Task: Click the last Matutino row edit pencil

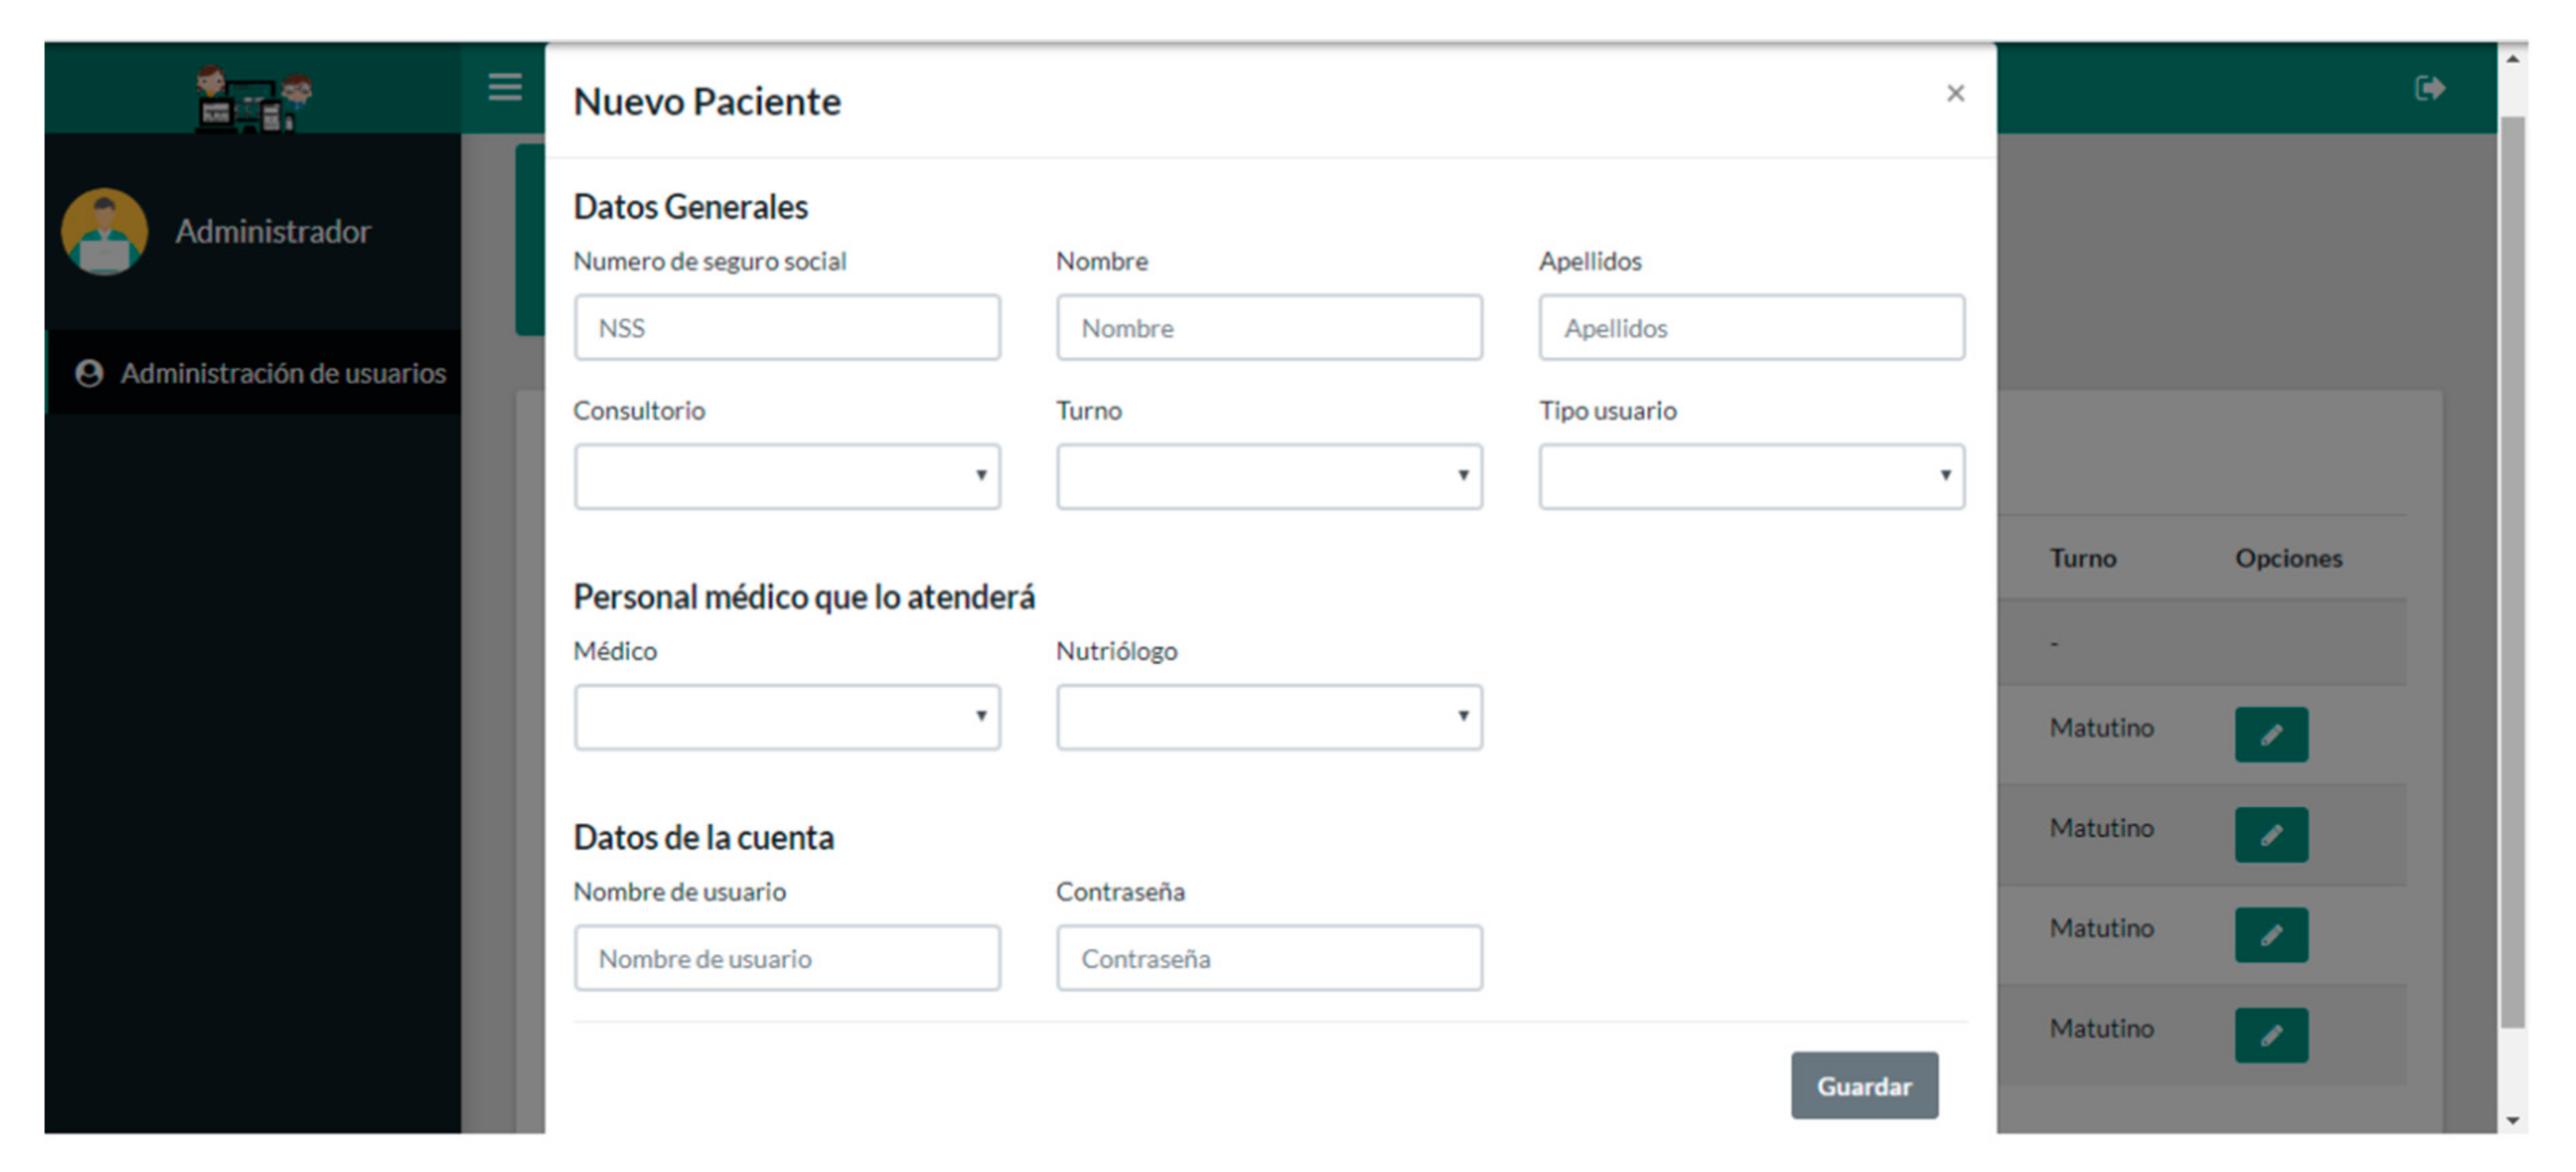Action: click(x=2271, y=1035)
